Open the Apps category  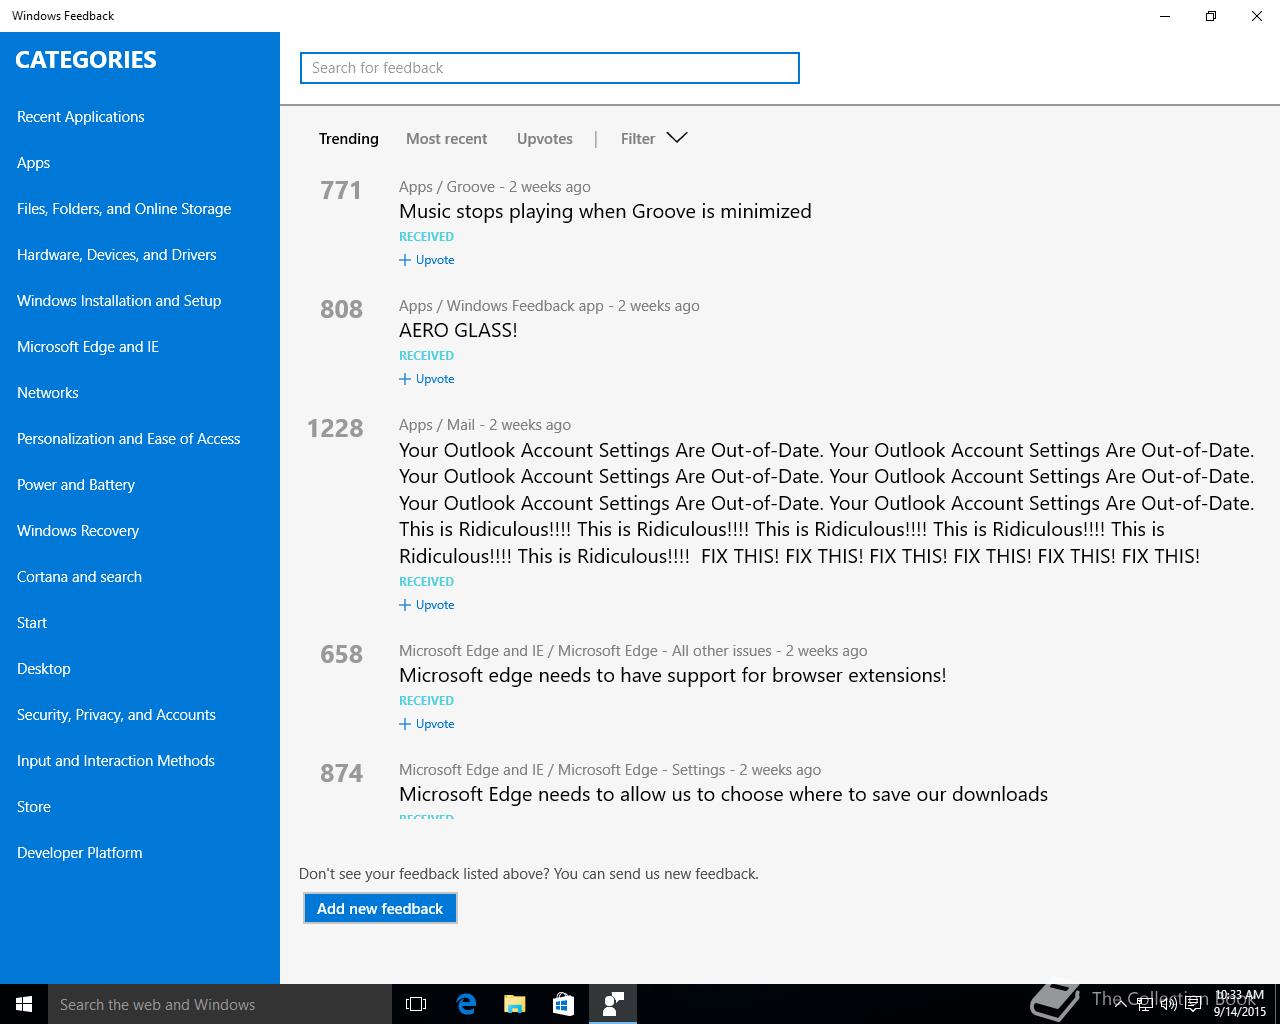pyautogui.click(x=33, y=163)
